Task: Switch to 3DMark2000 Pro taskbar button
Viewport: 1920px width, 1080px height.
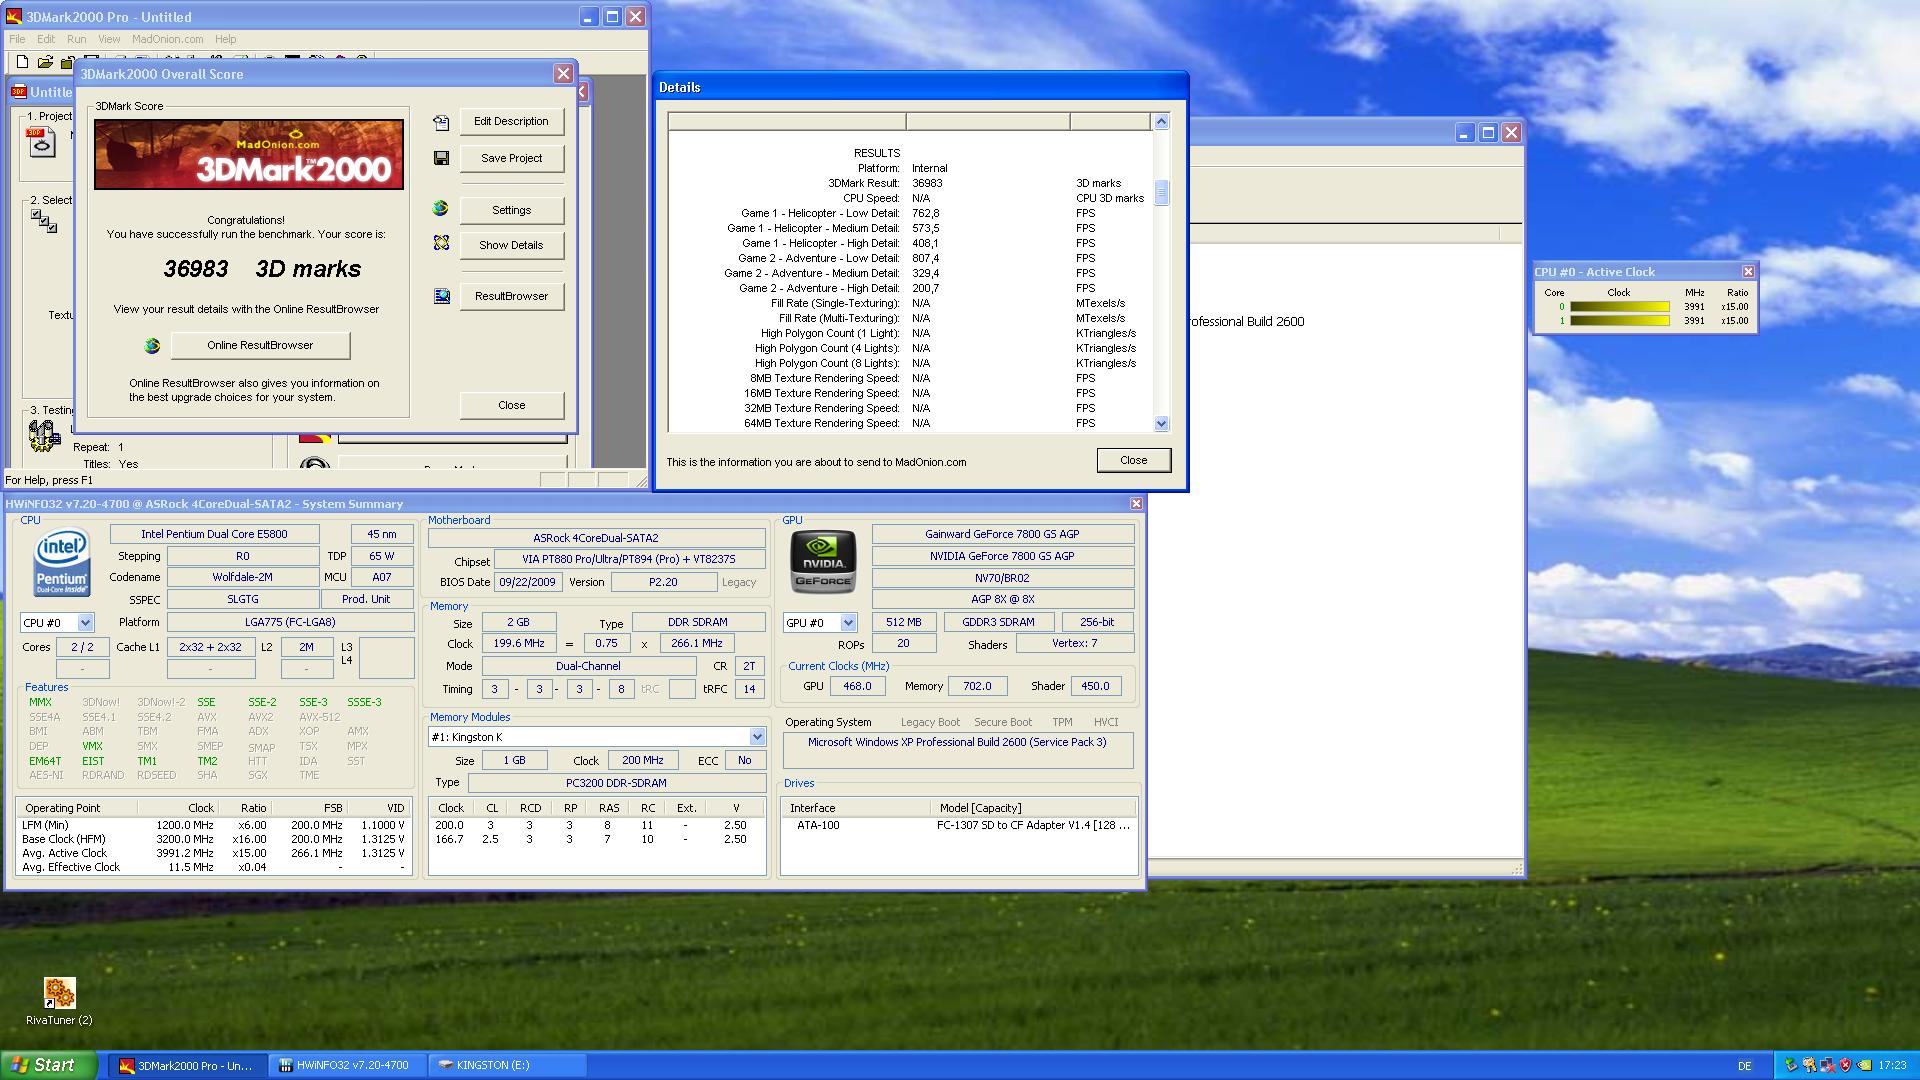Action: (188, 1065)
